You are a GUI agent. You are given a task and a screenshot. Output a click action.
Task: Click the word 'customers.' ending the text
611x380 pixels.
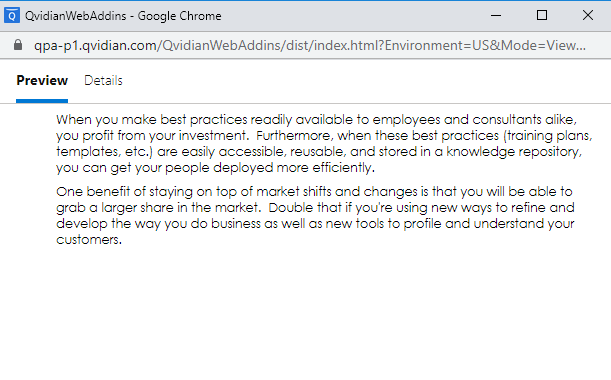point(89,239)
